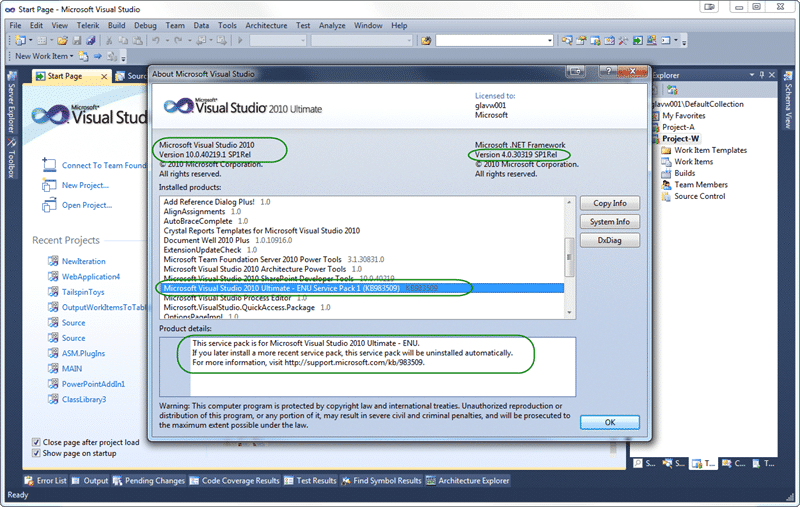Click the Start Debugging play icon
Screen dimensions: 800x507
(x=240, y=40)
